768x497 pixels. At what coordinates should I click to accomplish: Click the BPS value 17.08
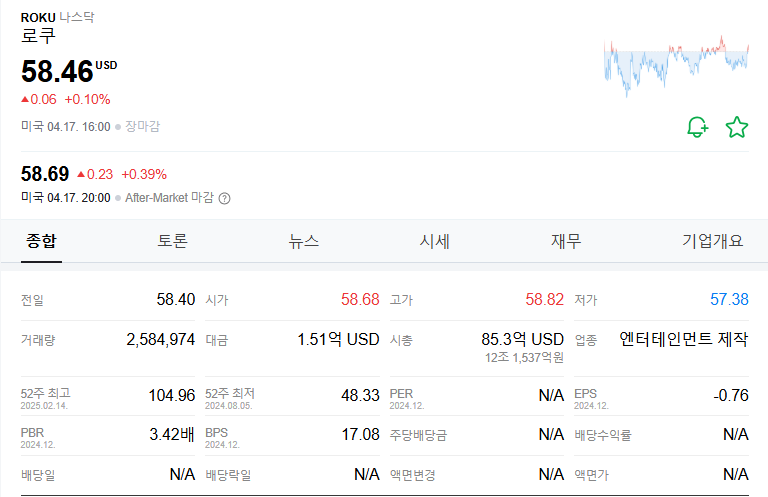tap(360, 434)
